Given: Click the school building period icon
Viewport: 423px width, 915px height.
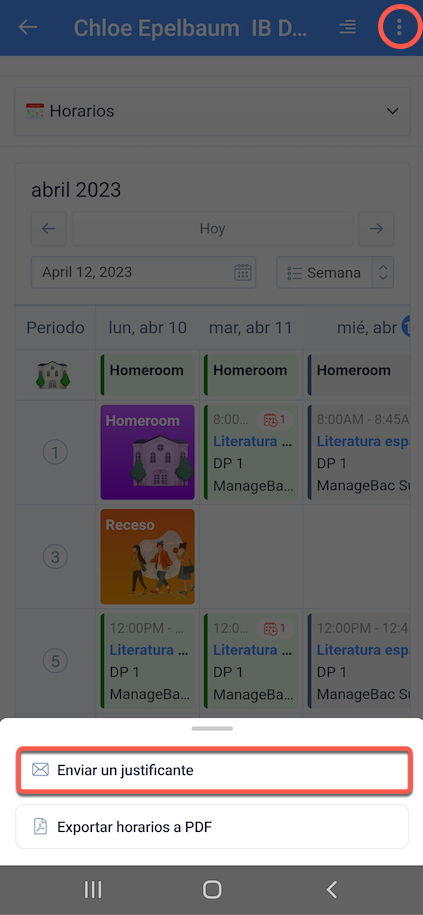Looking at the screenshot, I should (x=55, y=375).
